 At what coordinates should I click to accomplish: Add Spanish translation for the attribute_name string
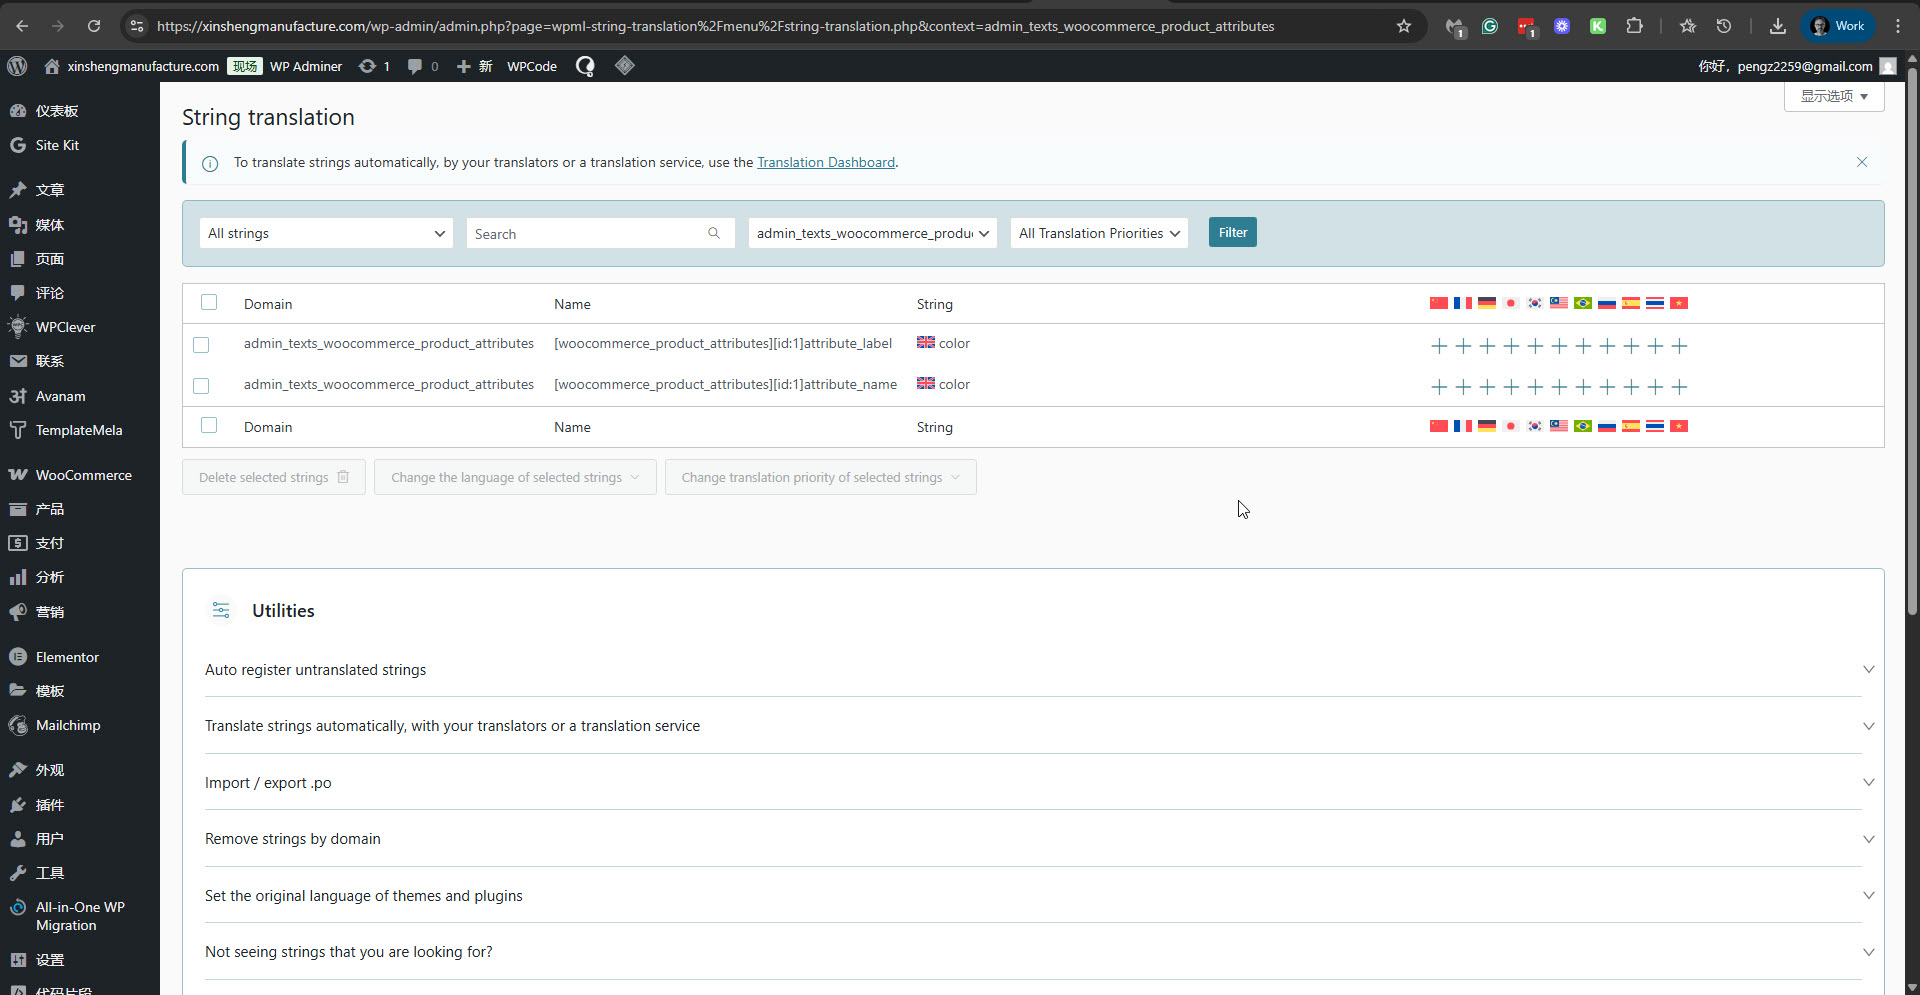pyautogui.click(x=1631, y=387)
